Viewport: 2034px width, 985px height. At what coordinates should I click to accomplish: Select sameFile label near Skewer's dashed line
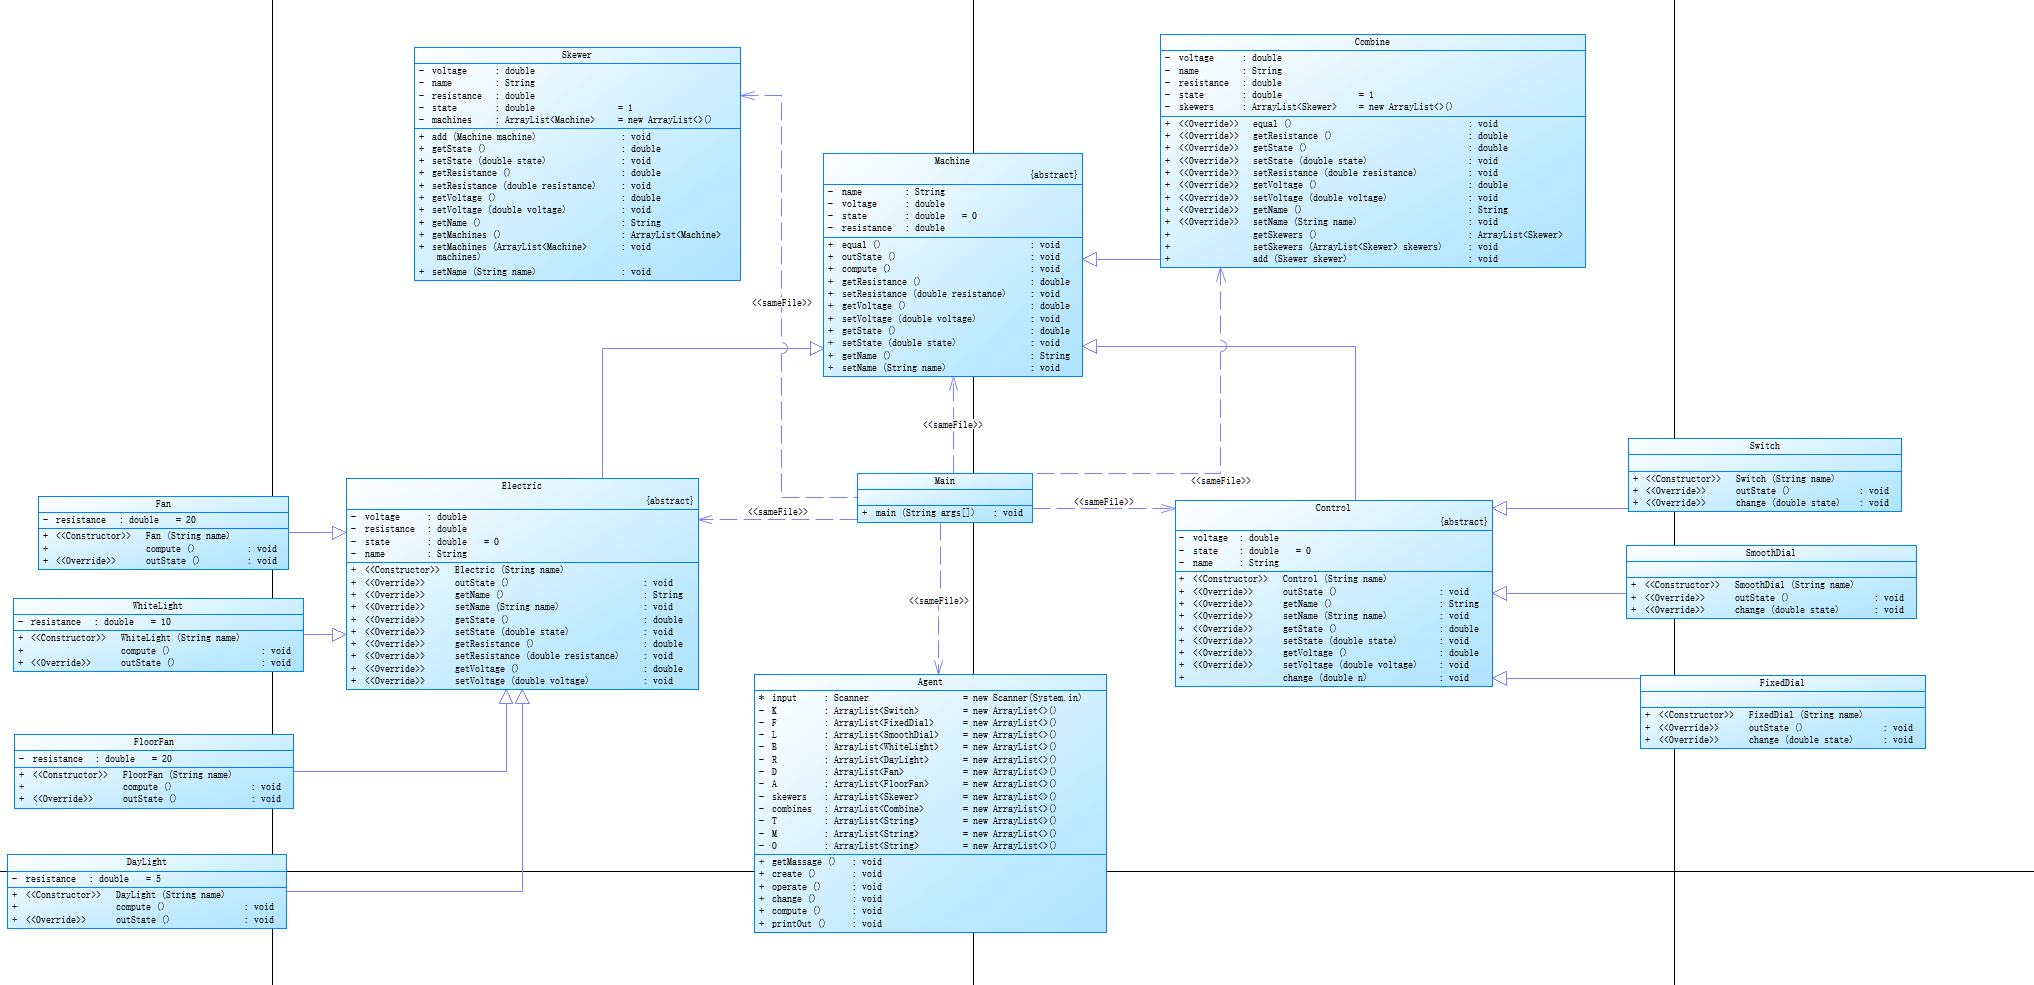782,303
